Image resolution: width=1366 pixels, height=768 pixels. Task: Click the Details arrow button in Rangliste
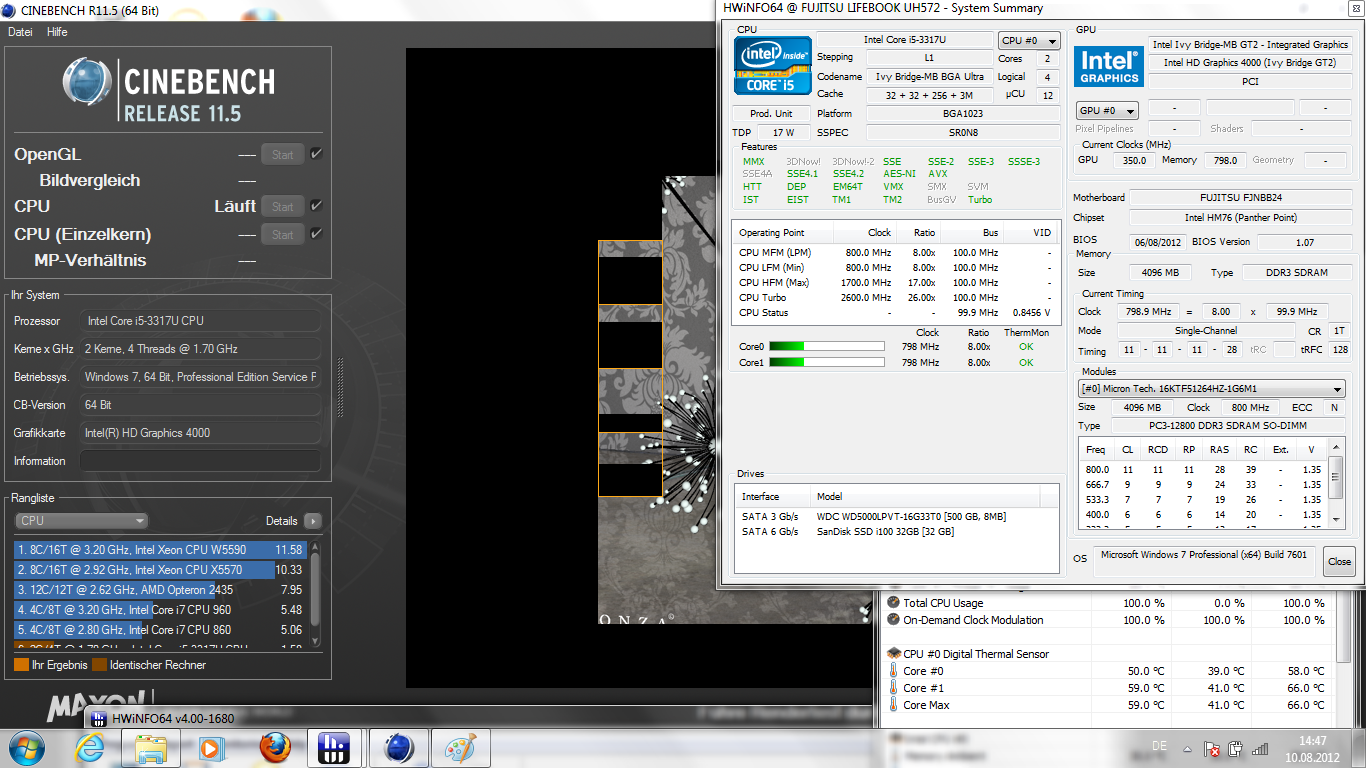313,521
